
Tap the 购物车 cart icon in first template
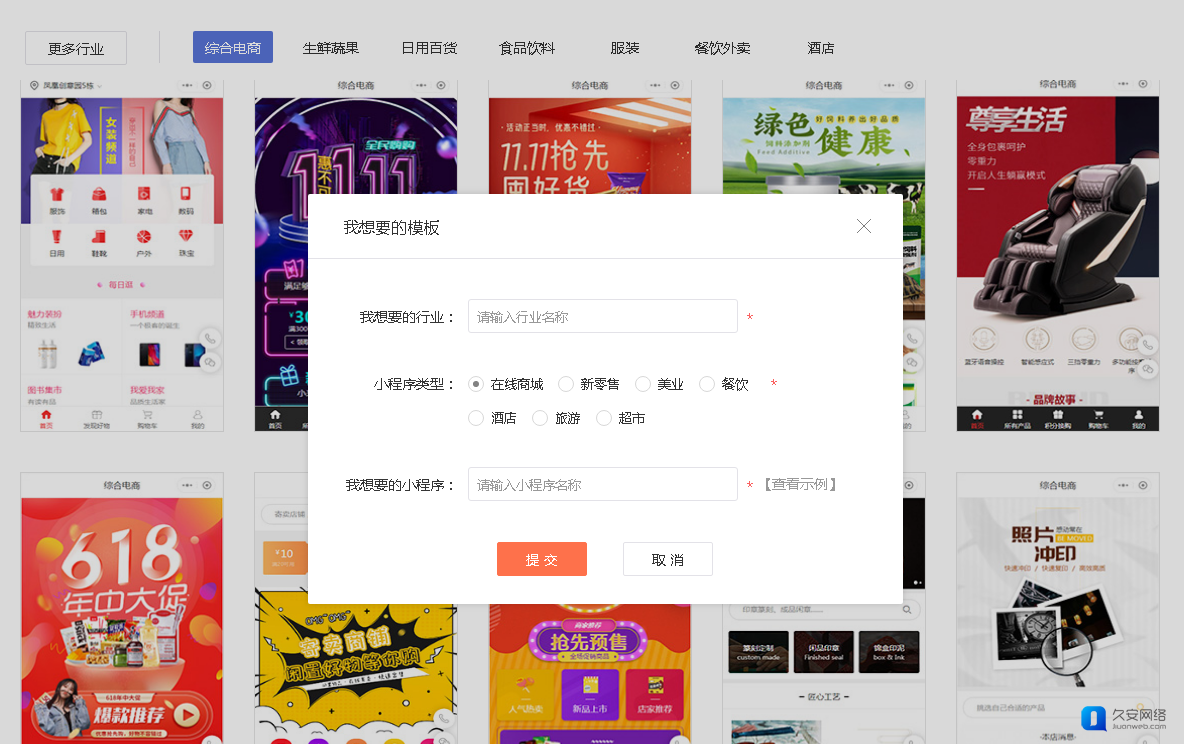(147, 416)
